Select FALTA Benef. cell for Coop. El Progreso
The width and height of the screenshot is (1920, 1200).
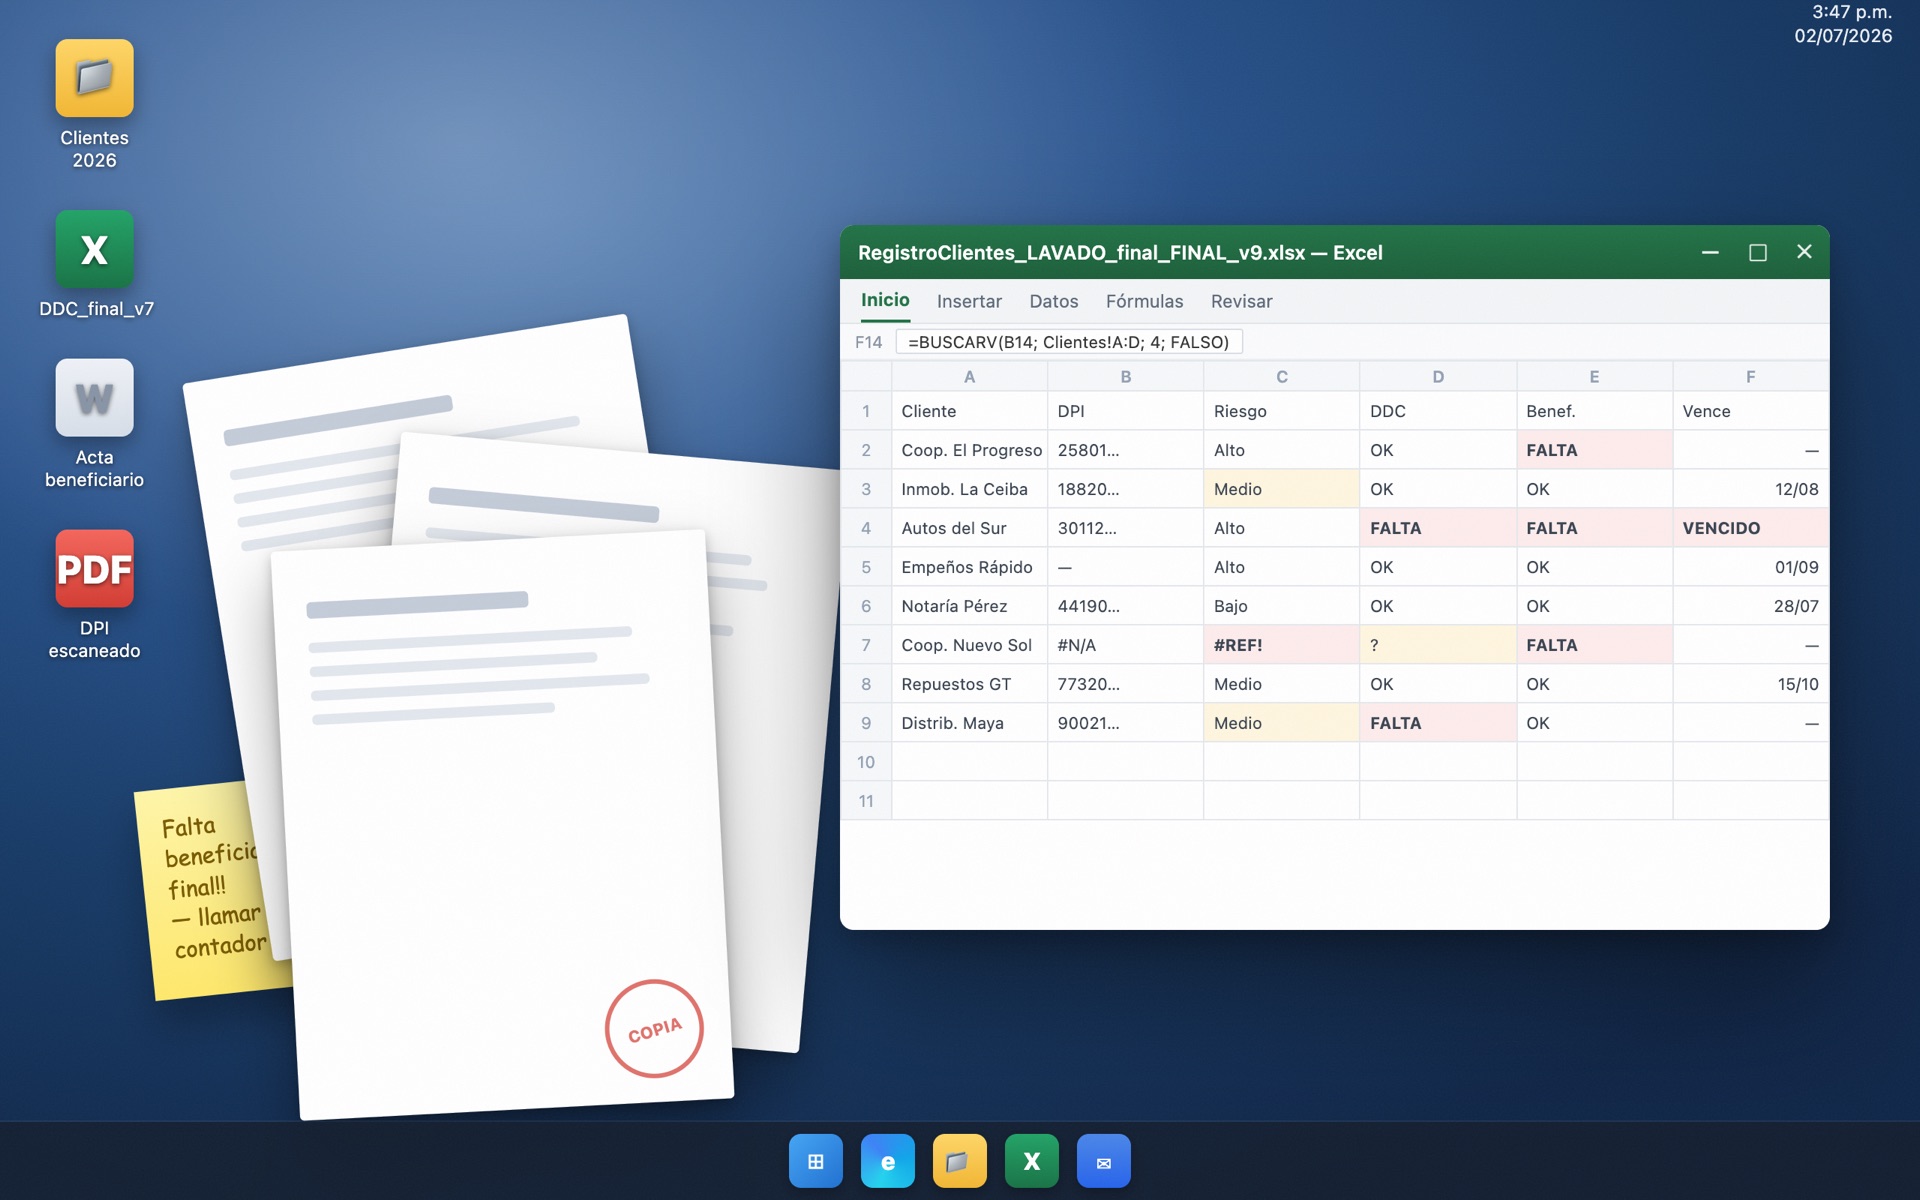pos(1594,450)
